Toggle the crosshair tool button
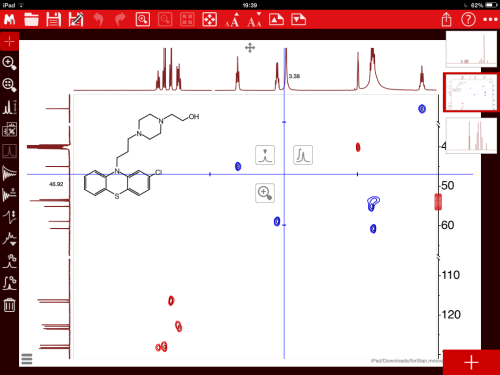This screenshot has width=500, height=375. tap(9, 41)
